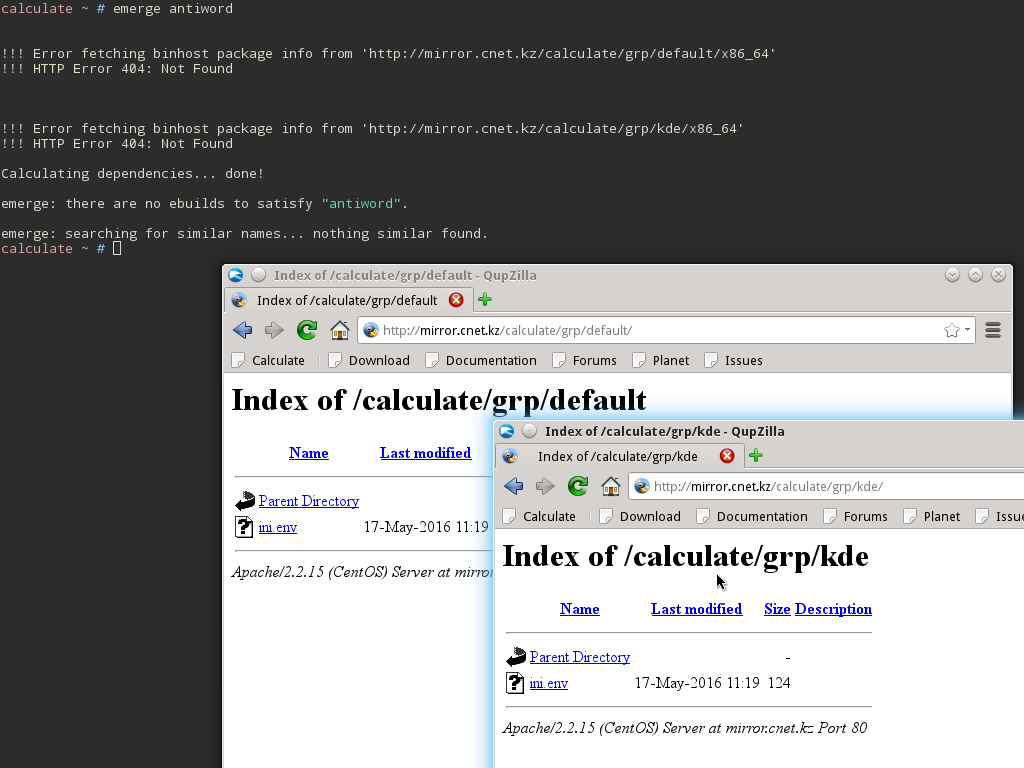The height and width of the screenshot is (768, 1024).
Task: Sort by Last modified in default index page
Action: [x=425, y=453]
